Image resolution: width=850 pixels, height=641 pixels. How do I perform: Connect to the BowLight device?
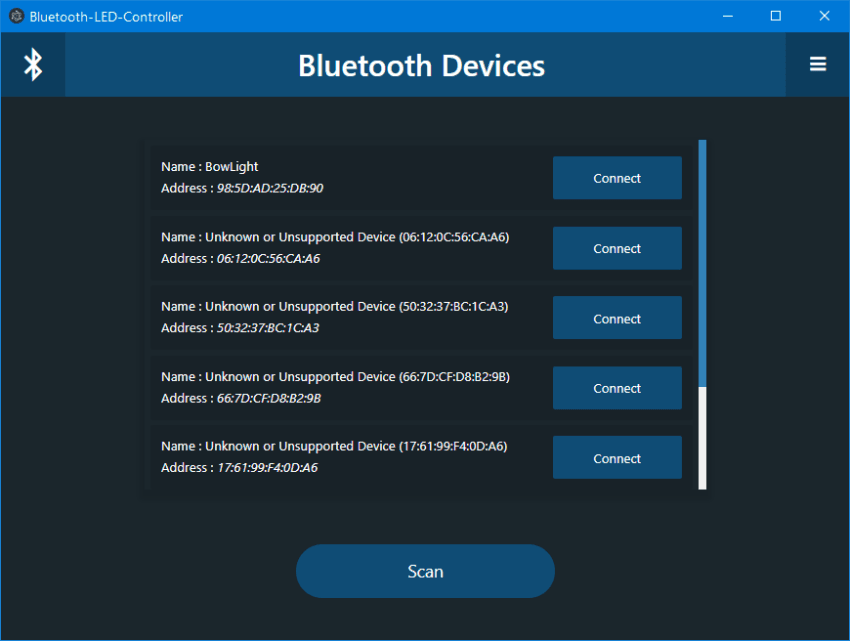point(617,177)
